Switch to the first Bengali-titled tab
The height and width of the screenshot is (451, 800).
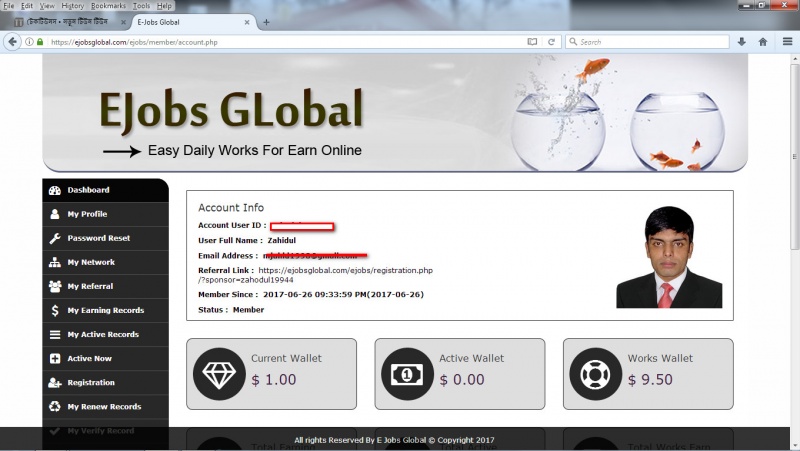coord(70,22)
